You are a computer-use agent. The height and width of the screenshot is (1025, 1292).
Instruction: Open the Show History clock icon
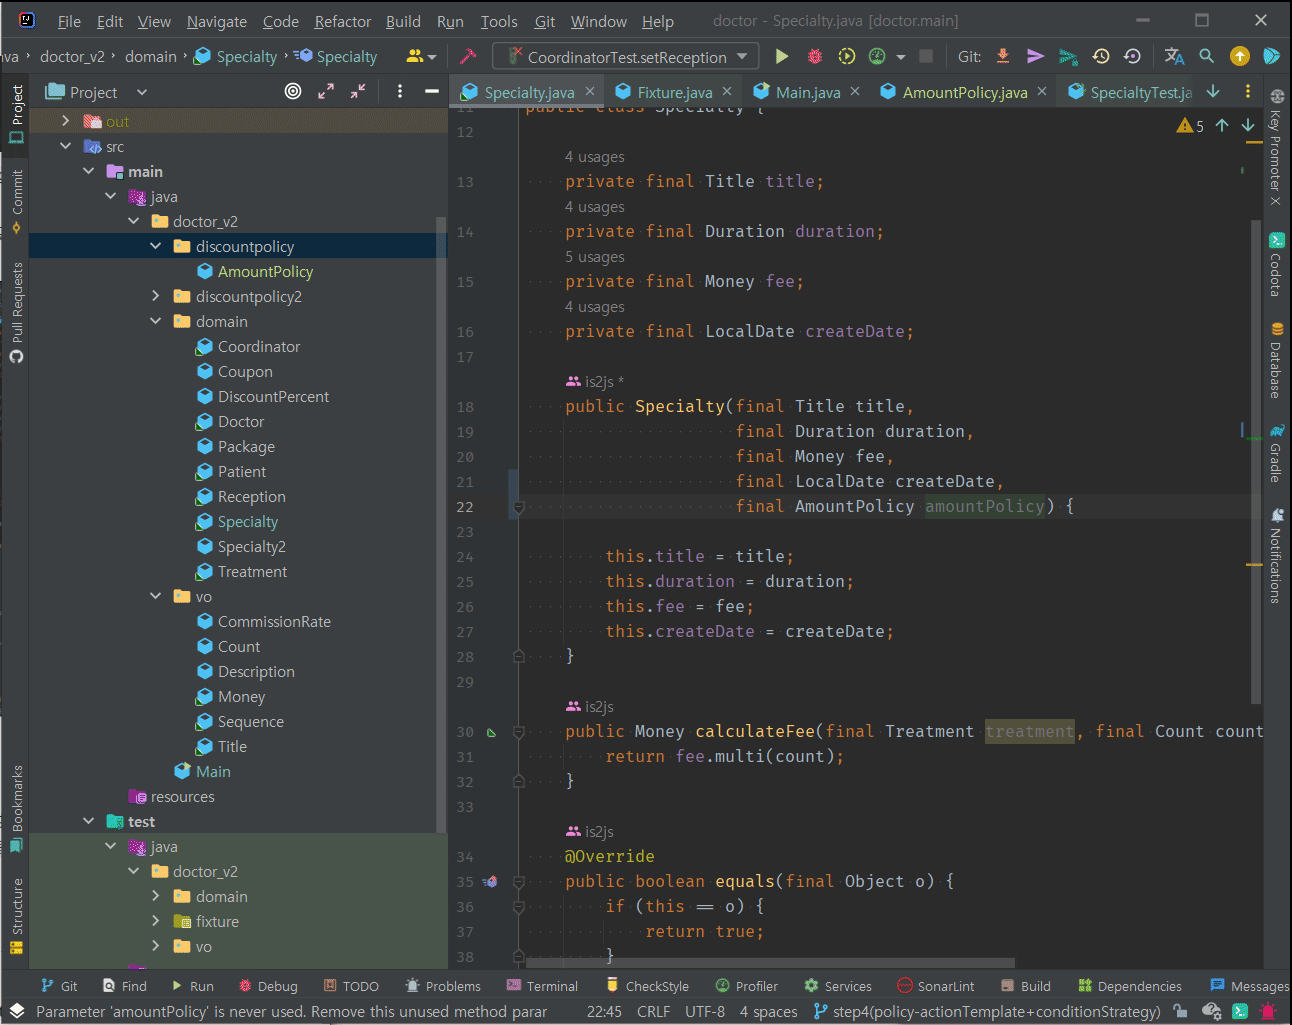[x=1101, y=57]
